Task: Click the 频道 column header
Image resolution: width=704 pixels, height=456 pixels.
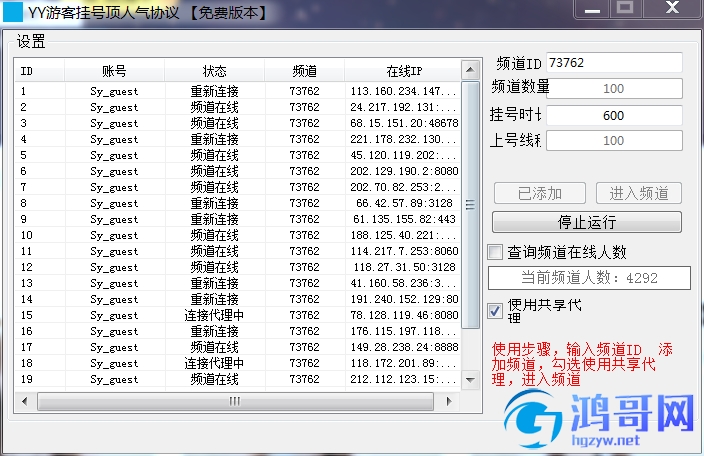Action: (304, 71)
